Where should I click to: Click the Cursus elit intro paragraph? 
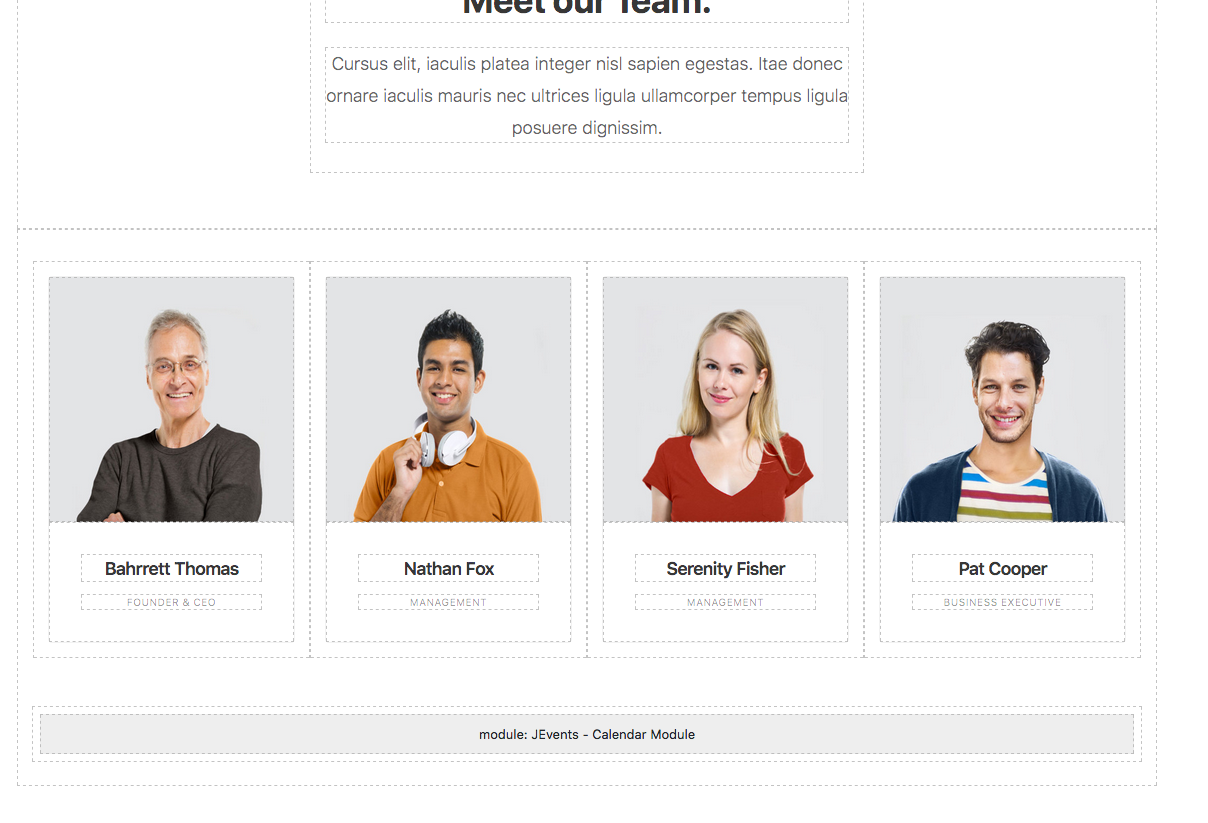[x=587, y=95]
